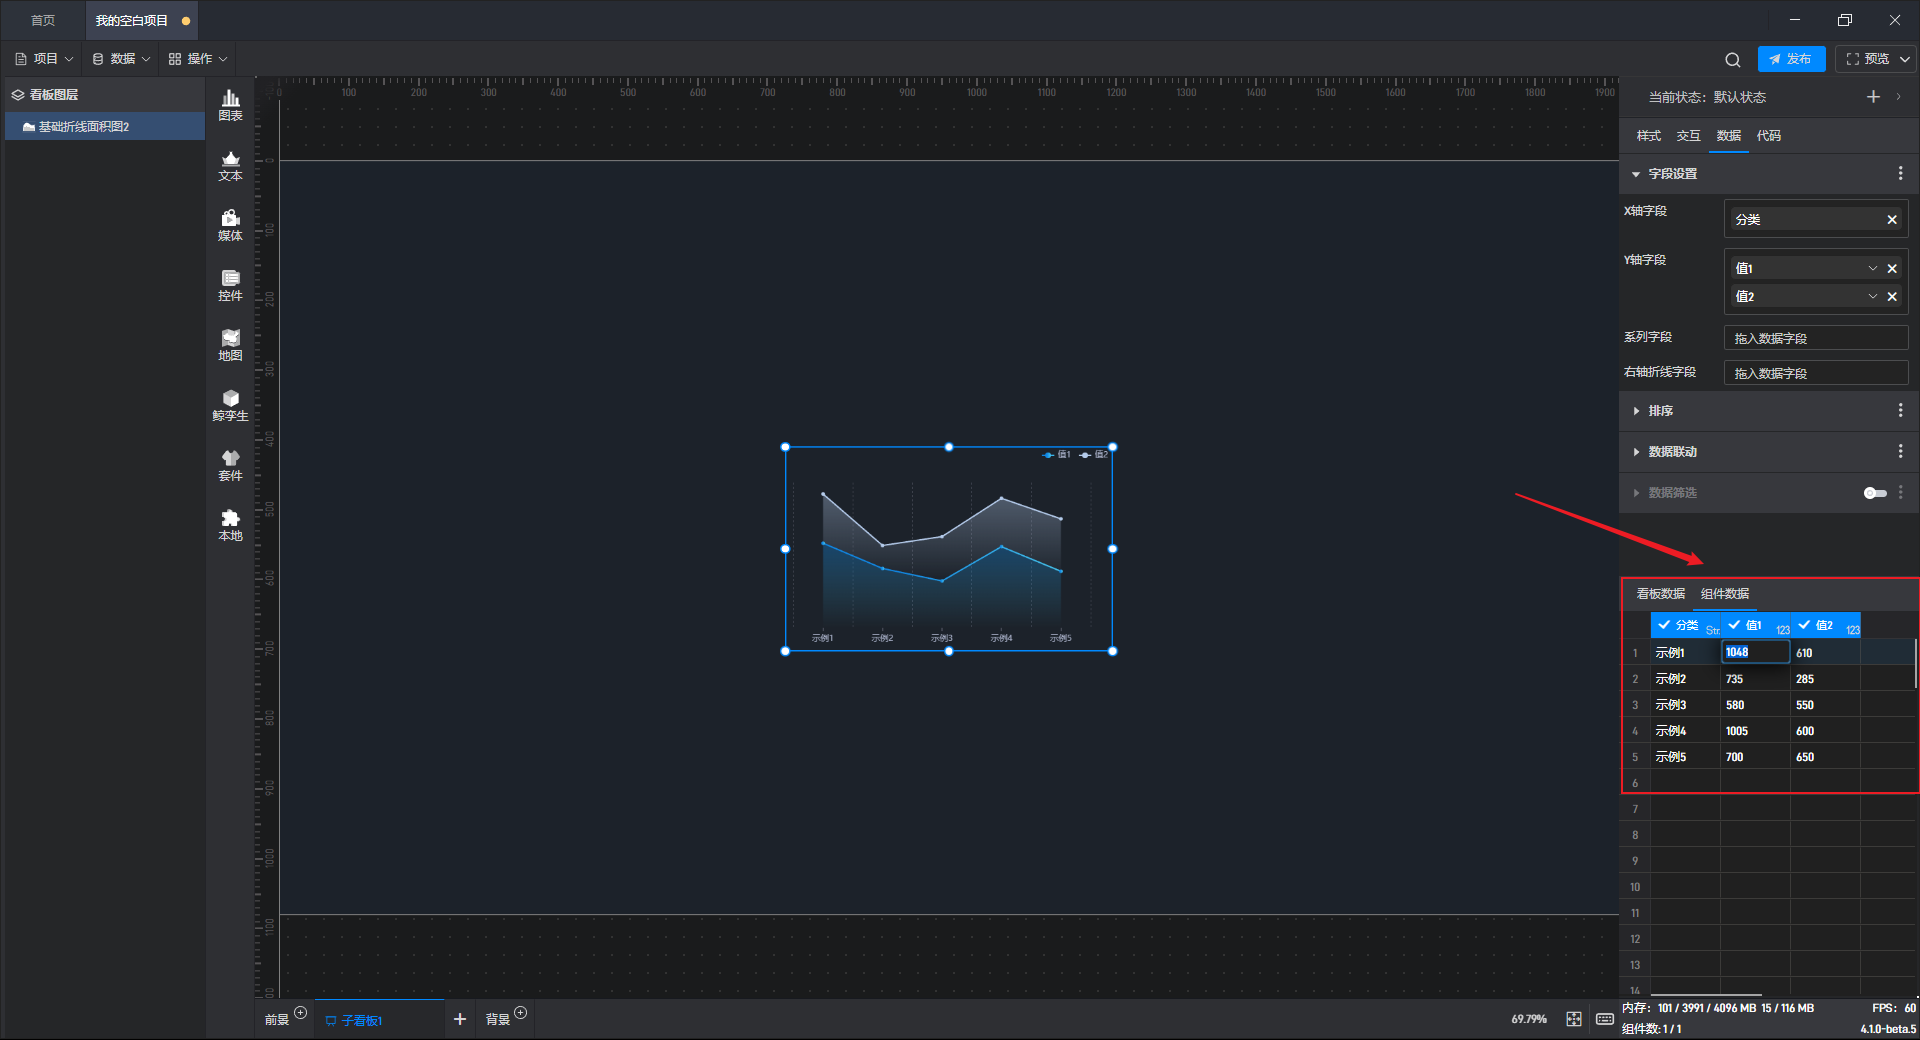Screen dimensions: 1920x1040
Task: Open the 鲸孪生 components panel
Action: coord(230,405)
